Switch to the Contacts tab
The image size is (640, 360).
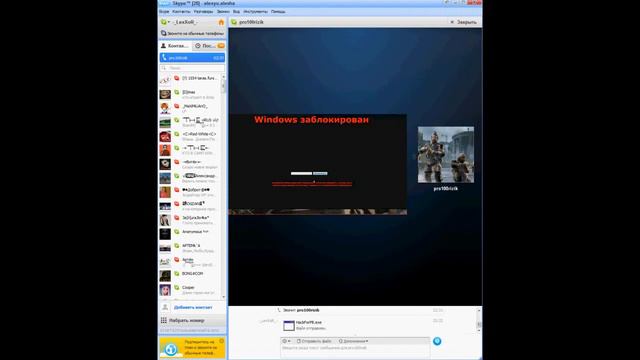[x=175, y=46]
